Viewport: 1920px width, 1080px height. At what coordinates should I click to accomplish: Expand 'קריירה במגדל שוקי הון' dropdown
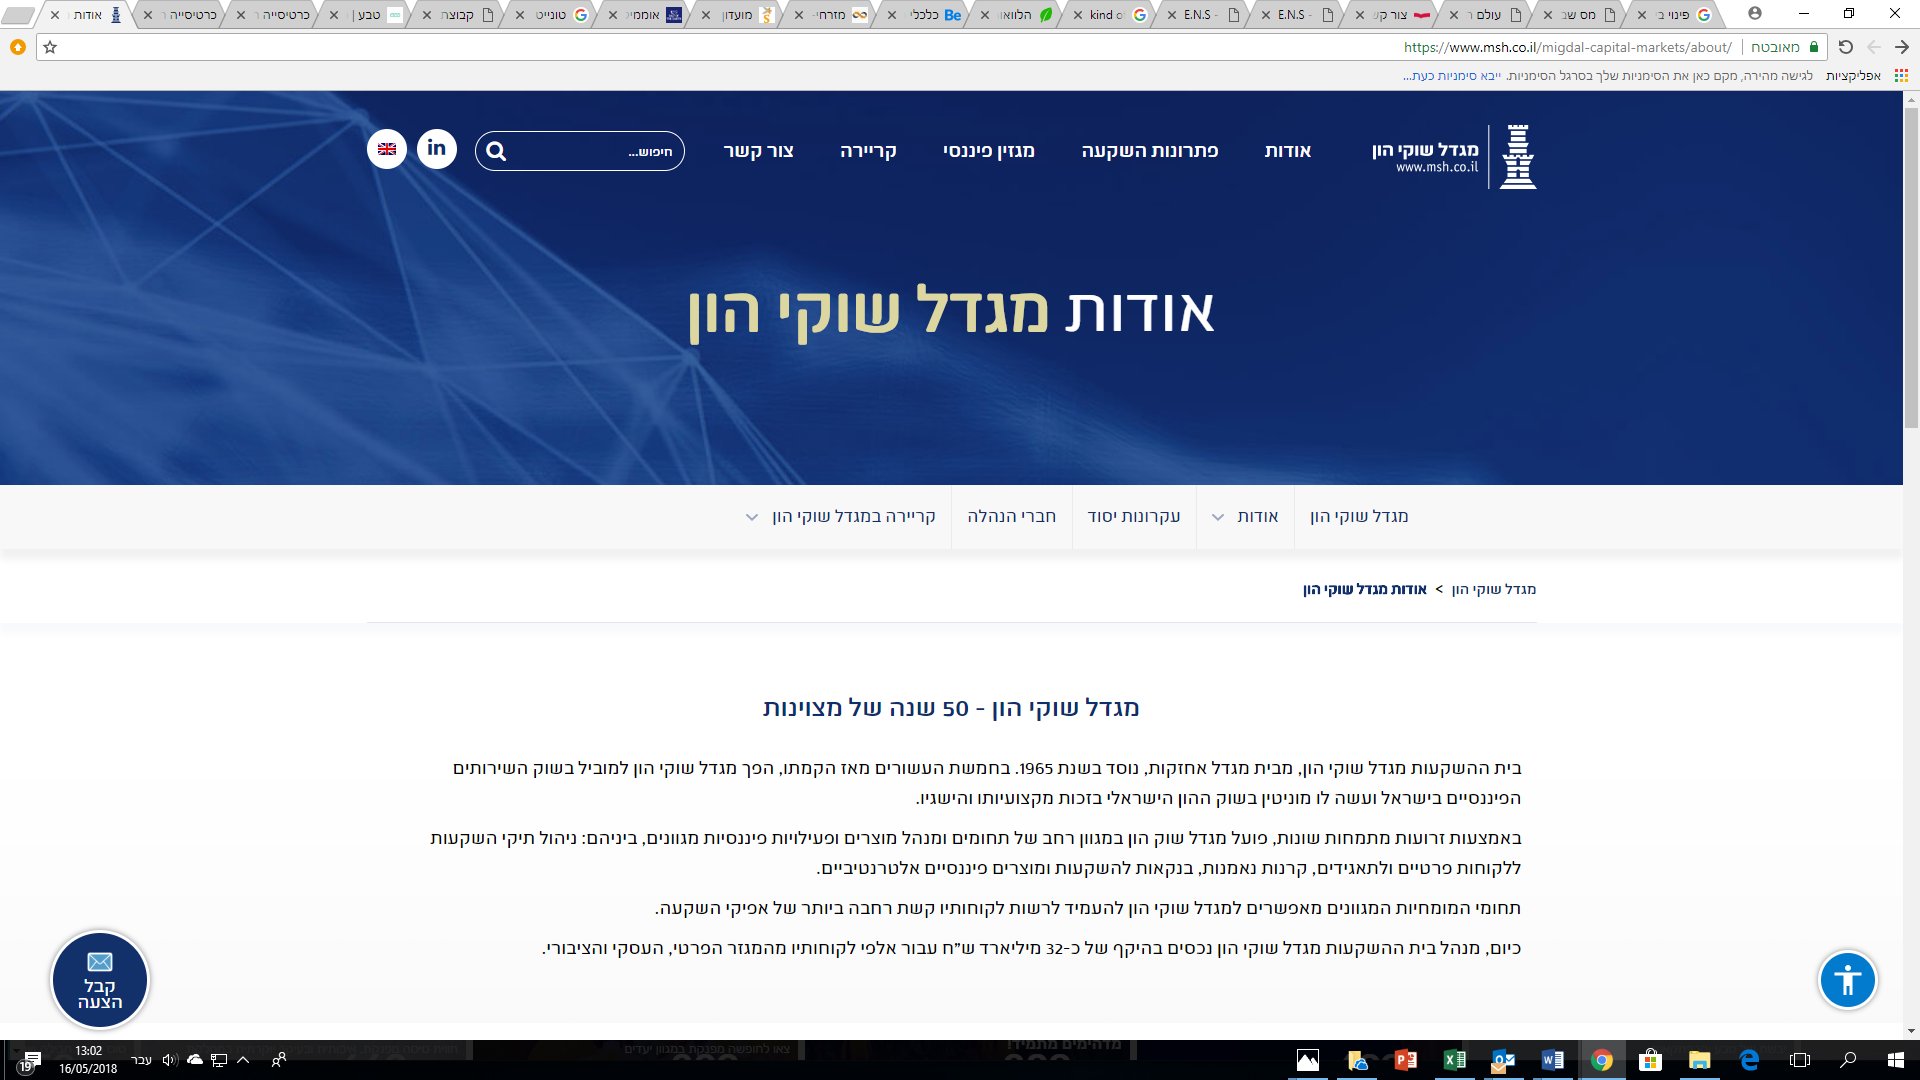752,517
